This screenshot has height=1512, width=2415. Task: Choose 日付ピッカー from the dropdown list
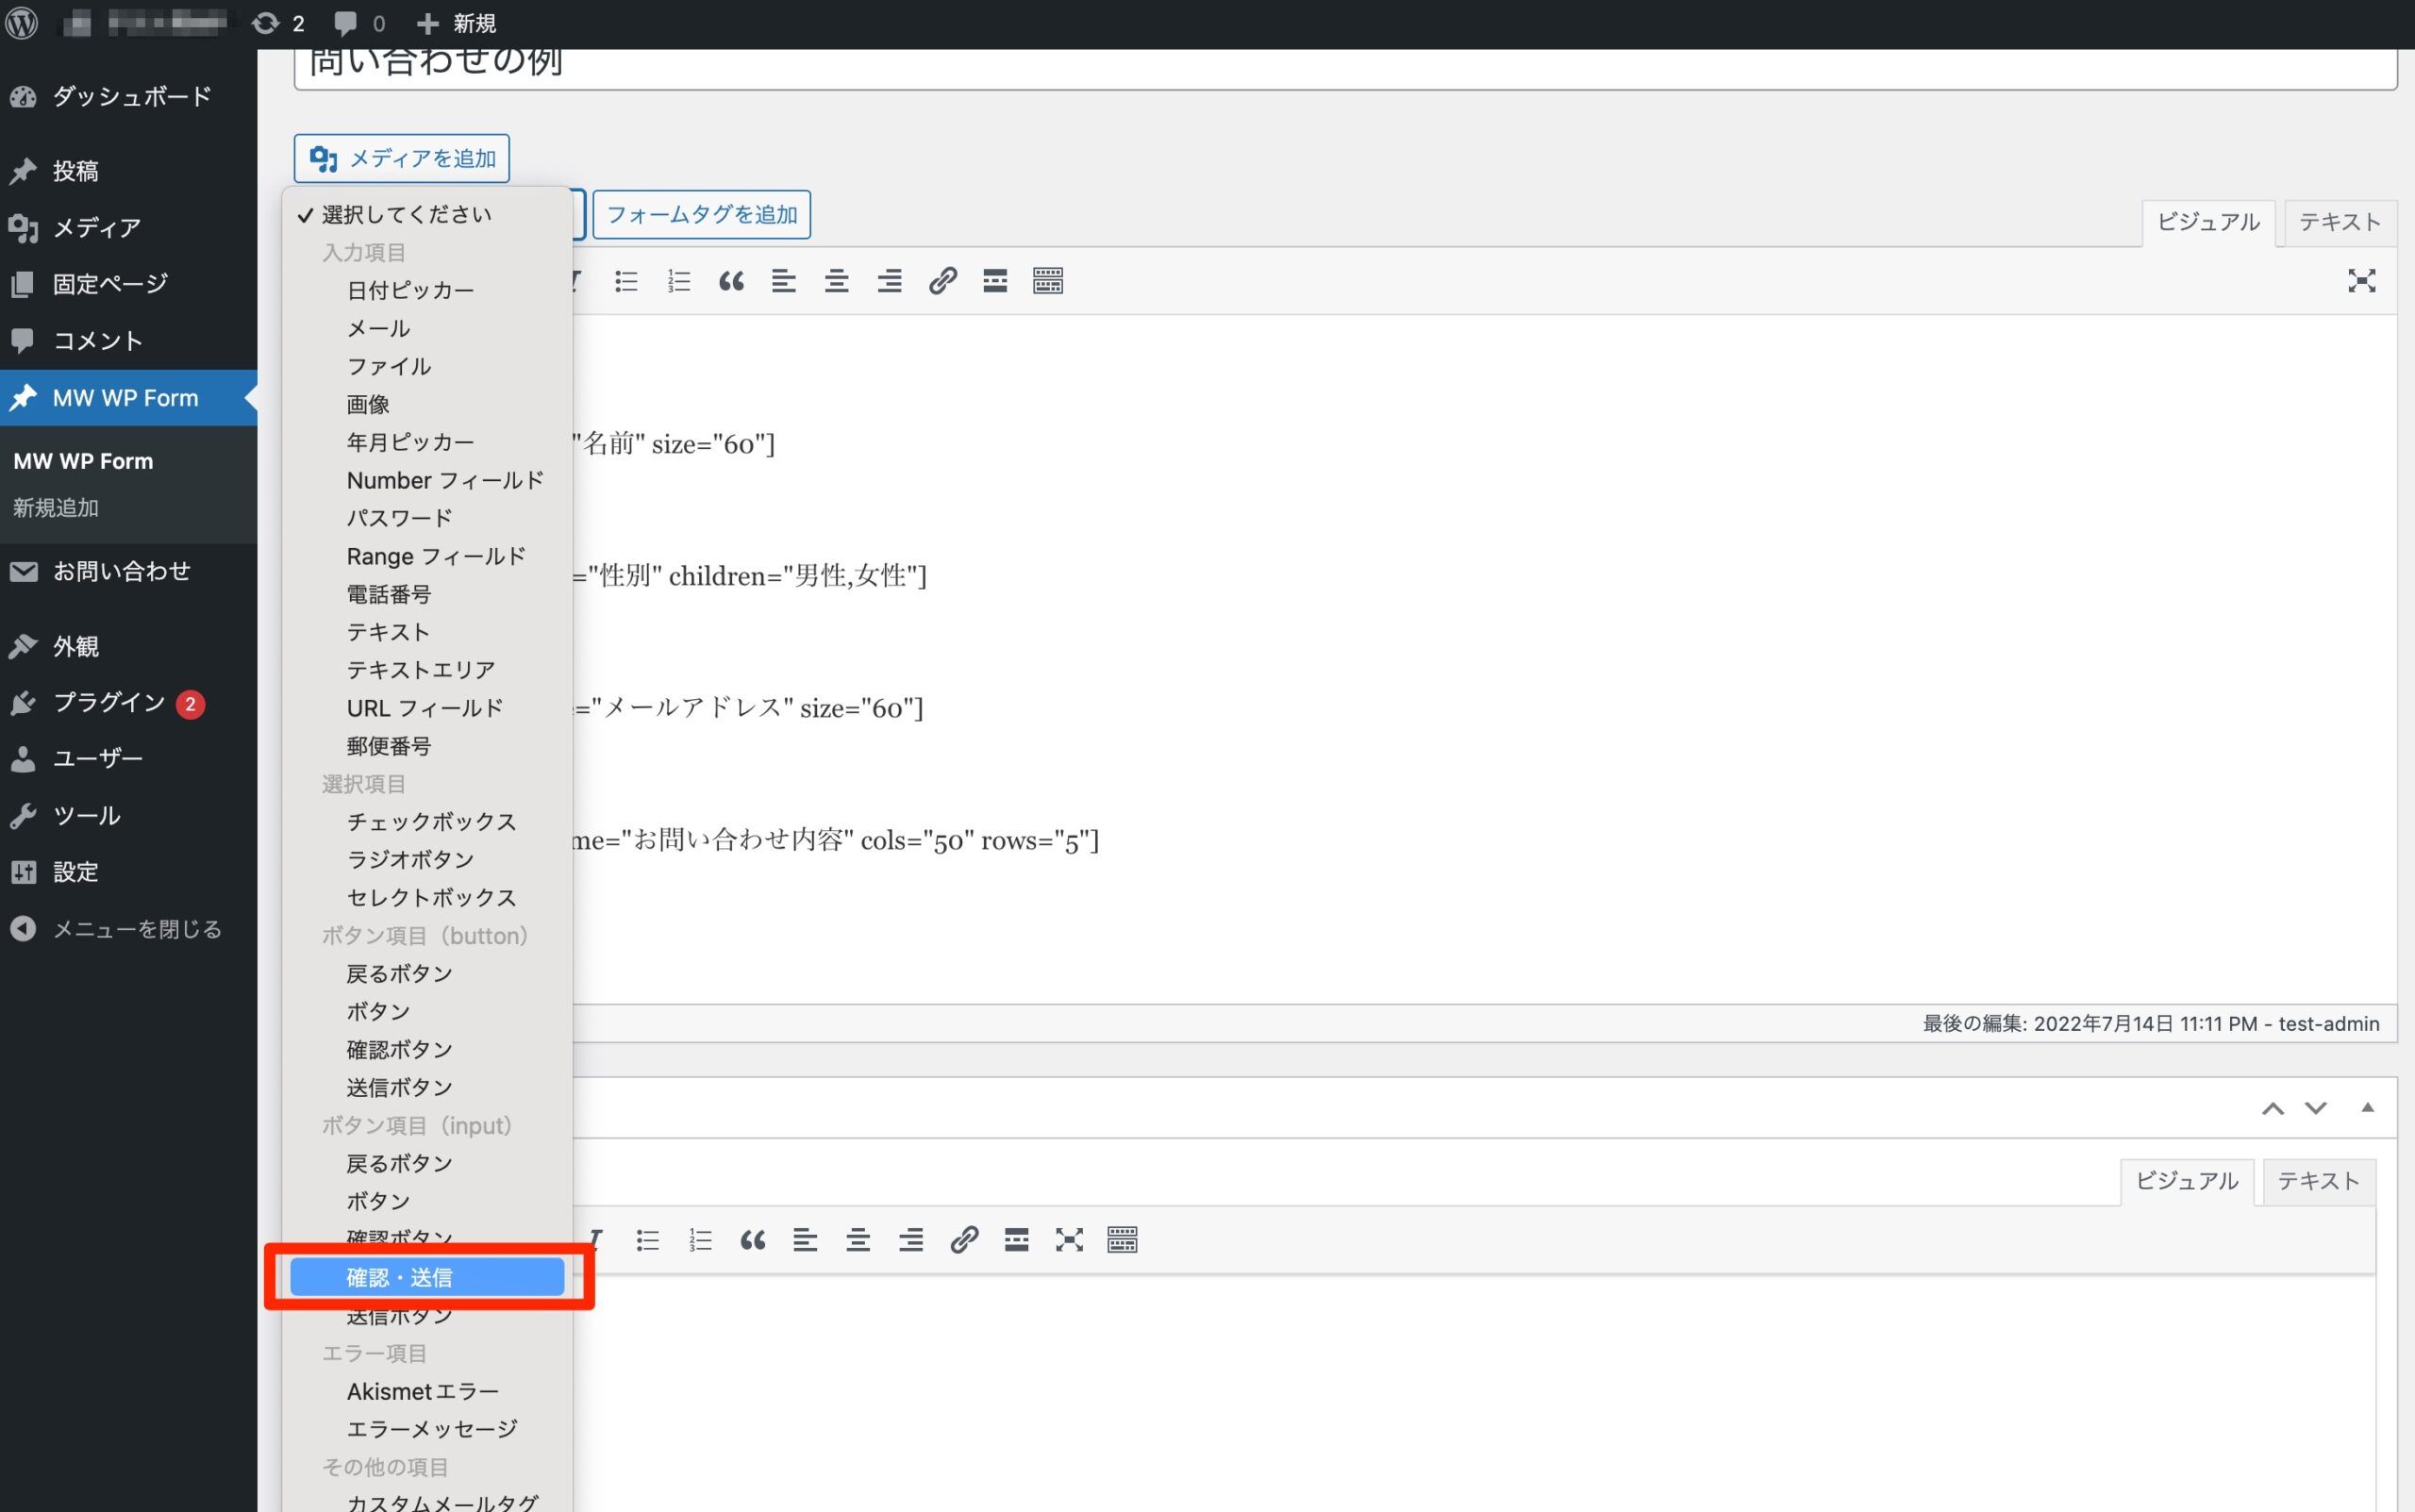410,290
